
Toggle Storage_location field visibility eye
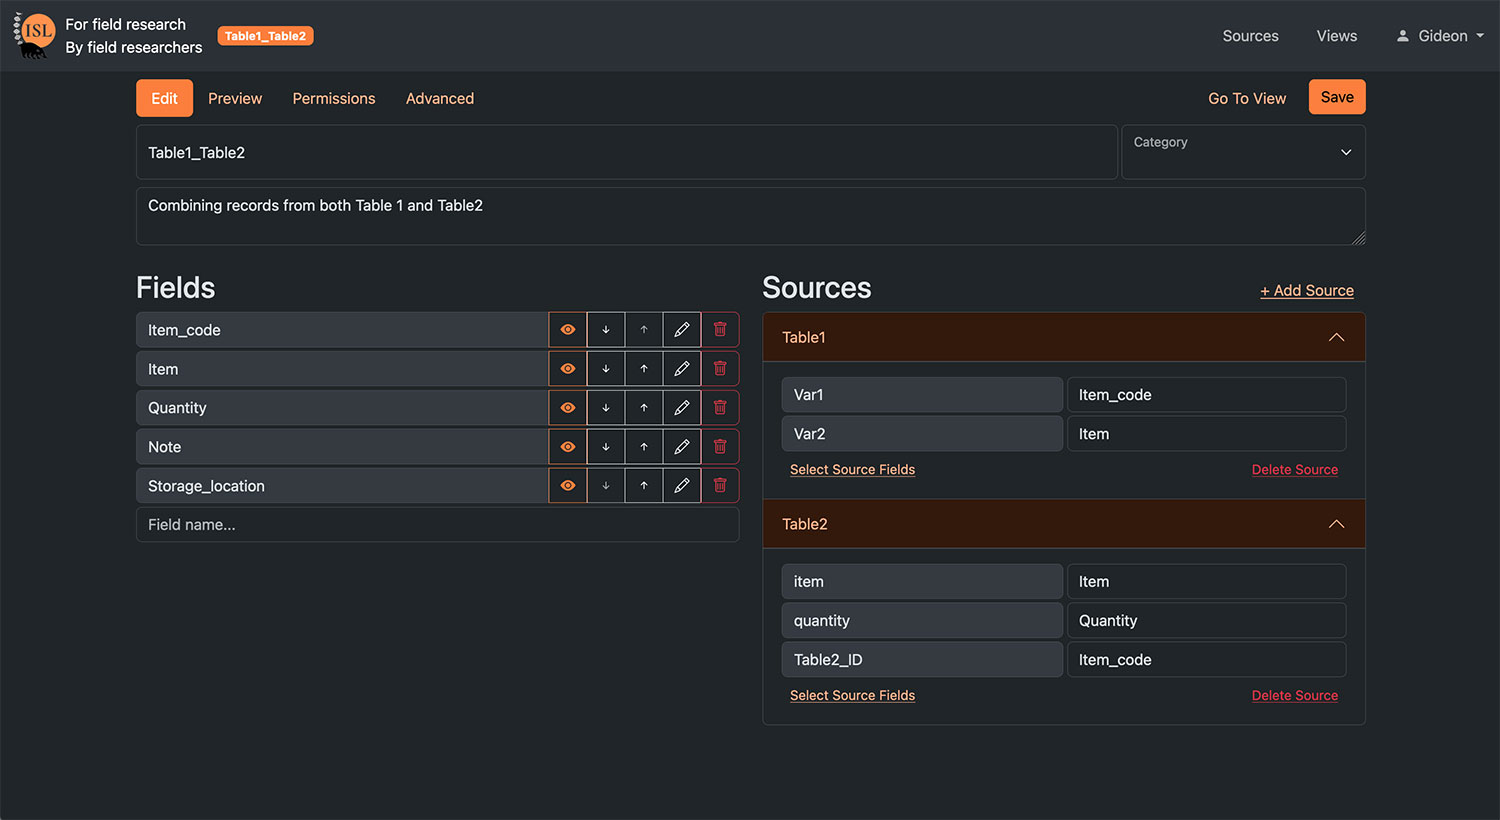[568, 486]
